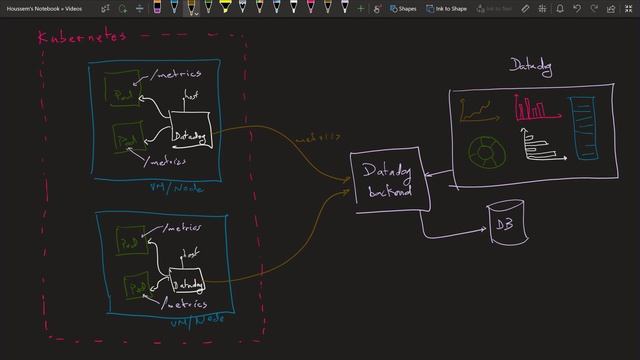Open the orange pencil options chevron

(x=196, y=13)
